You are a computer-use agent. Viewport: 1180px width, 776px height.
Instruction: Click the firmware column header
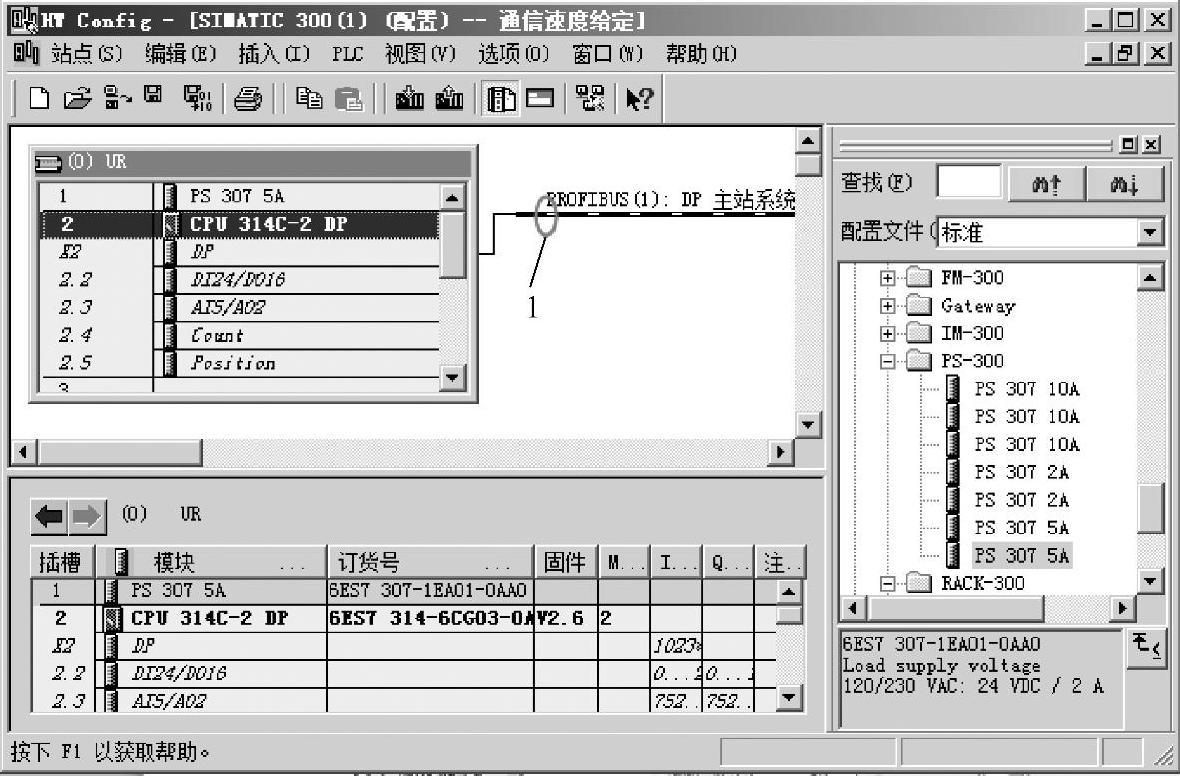click(x=566, y=562)
